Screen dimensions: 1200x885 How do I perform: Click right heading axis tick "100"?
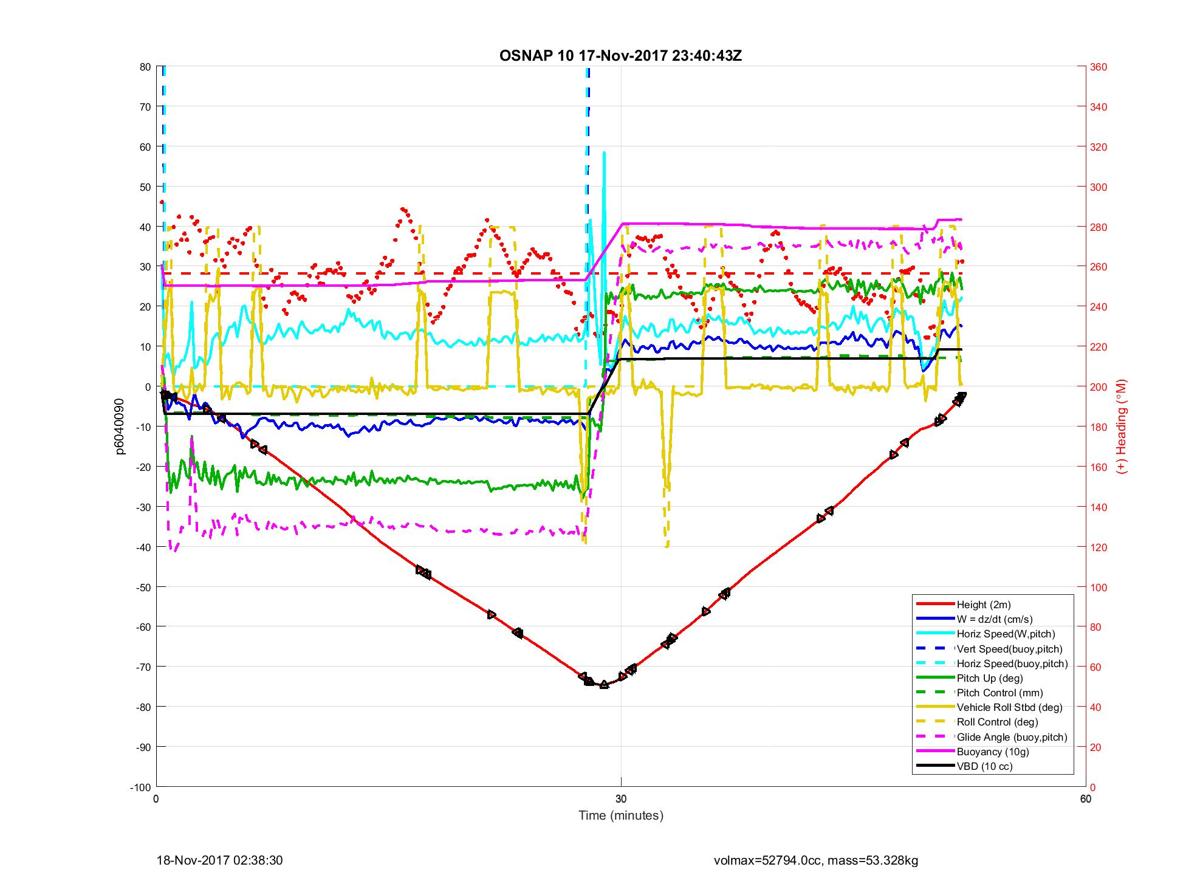(x=1099, y=587)
